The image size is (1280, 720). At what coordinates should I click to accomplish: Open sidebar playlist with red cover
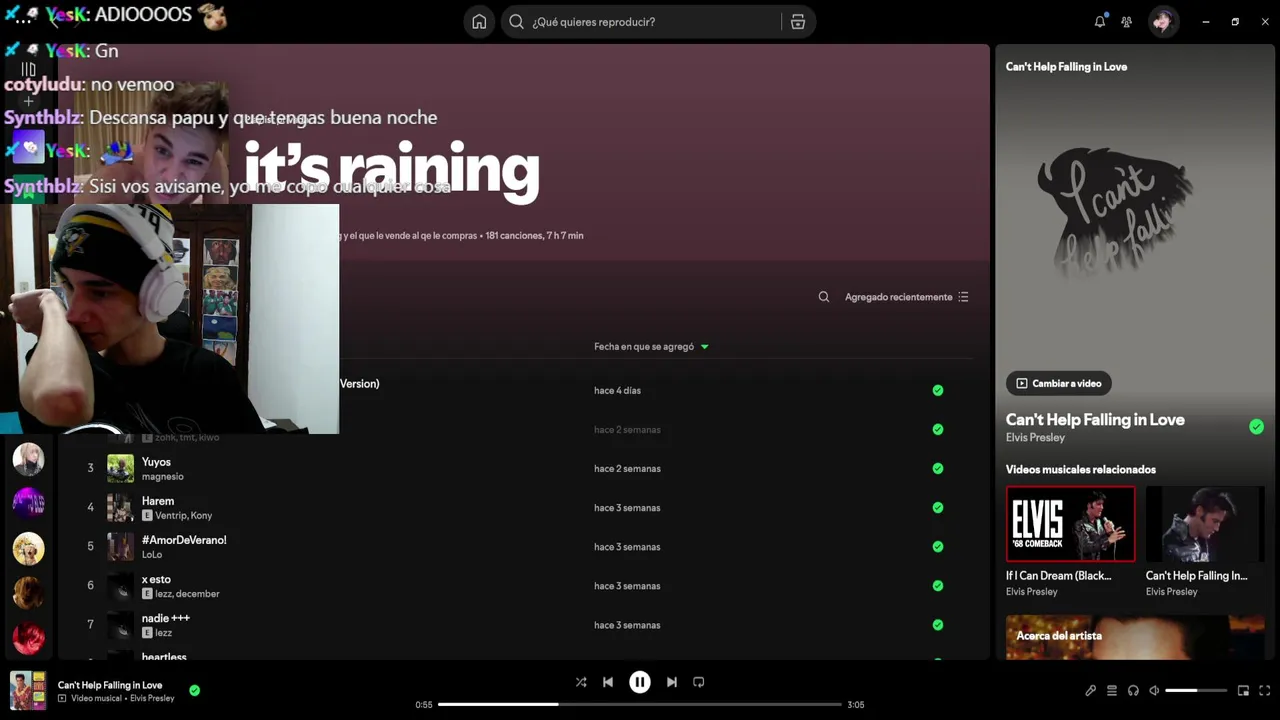(28, 637)
